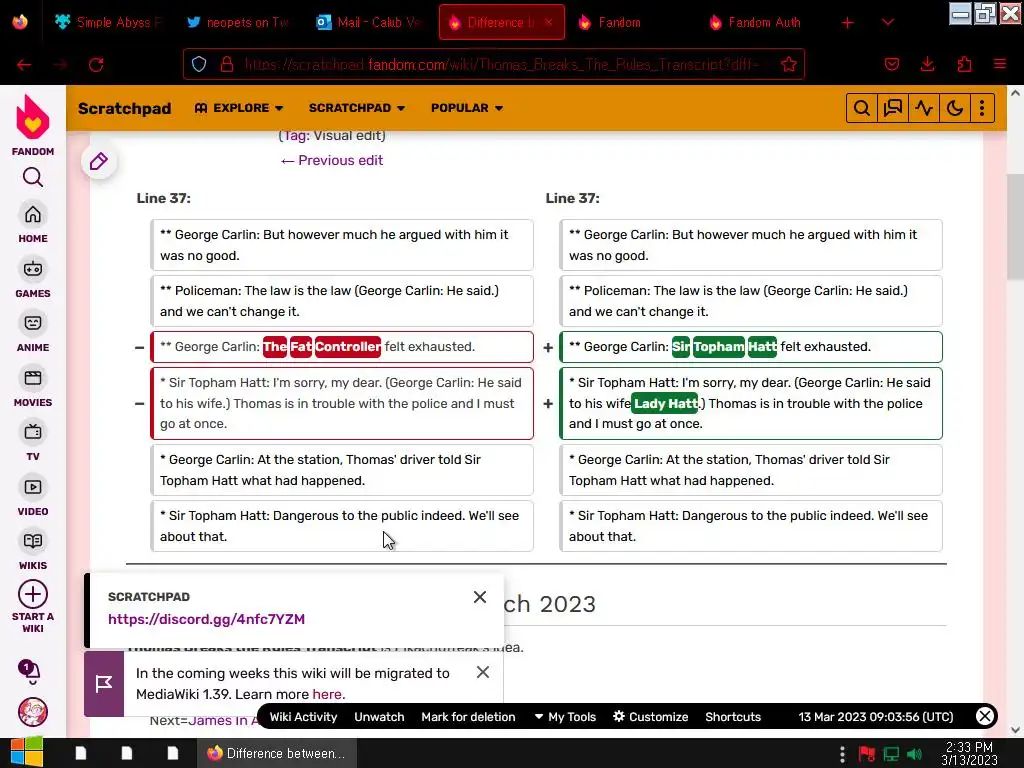
Task: Open the Fandom sidebar search icon
Action: [x=33, y=177]
